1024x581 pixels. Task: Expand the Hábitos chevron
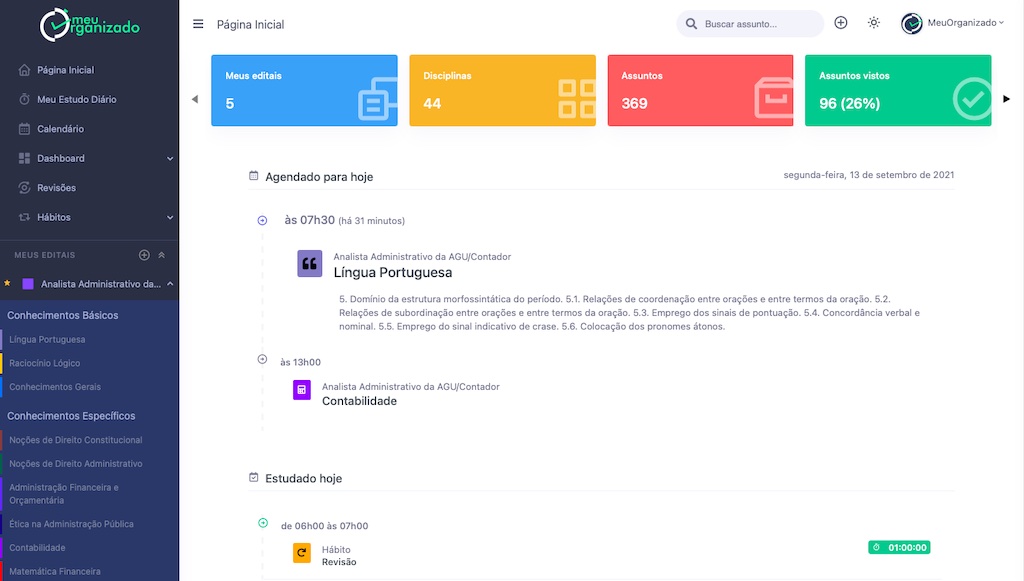(x=170, y=217)
